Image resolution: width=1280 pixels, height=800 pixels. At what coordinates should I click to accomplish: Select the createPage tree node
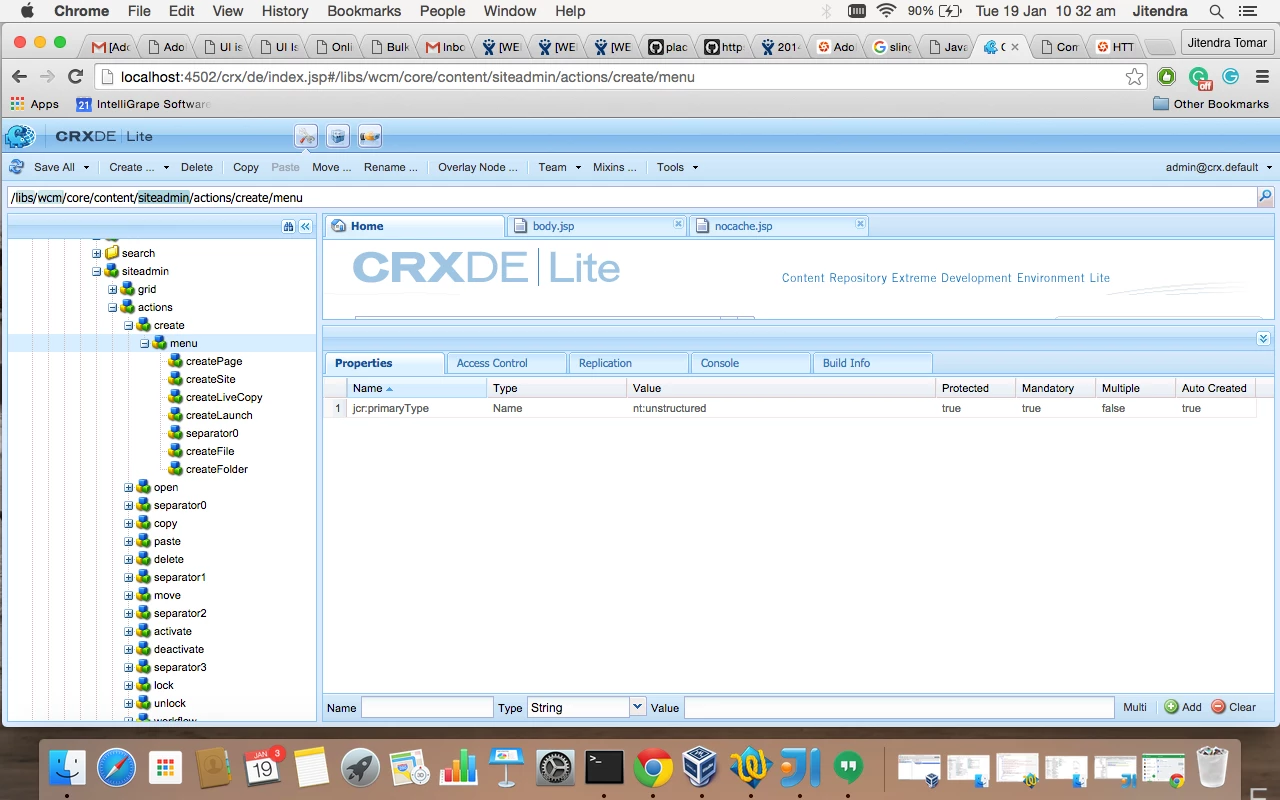214,361
